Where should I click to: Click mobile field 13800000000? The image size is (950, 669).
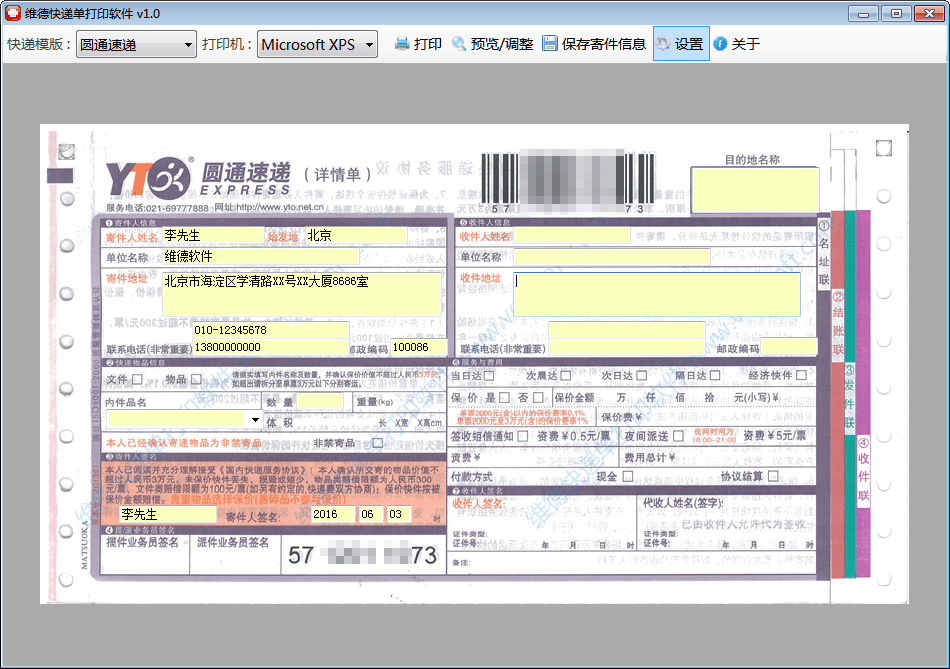(x=271, y=347)
